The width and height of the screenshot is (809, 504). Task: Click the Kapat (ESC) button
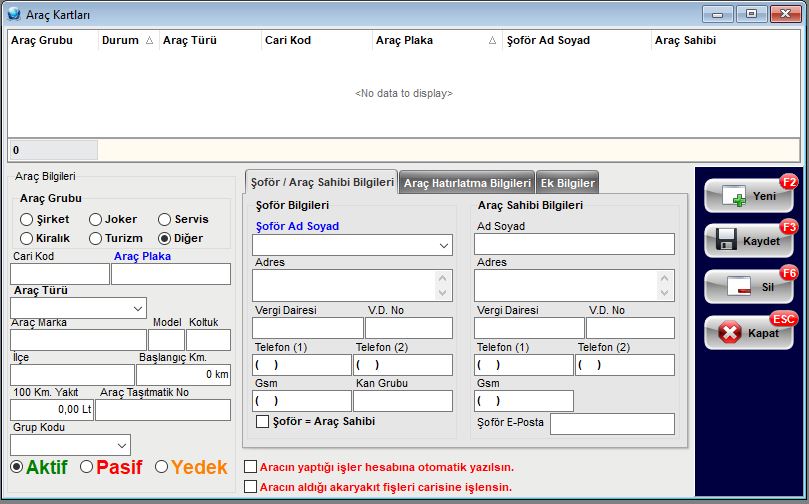pos(749,333)
